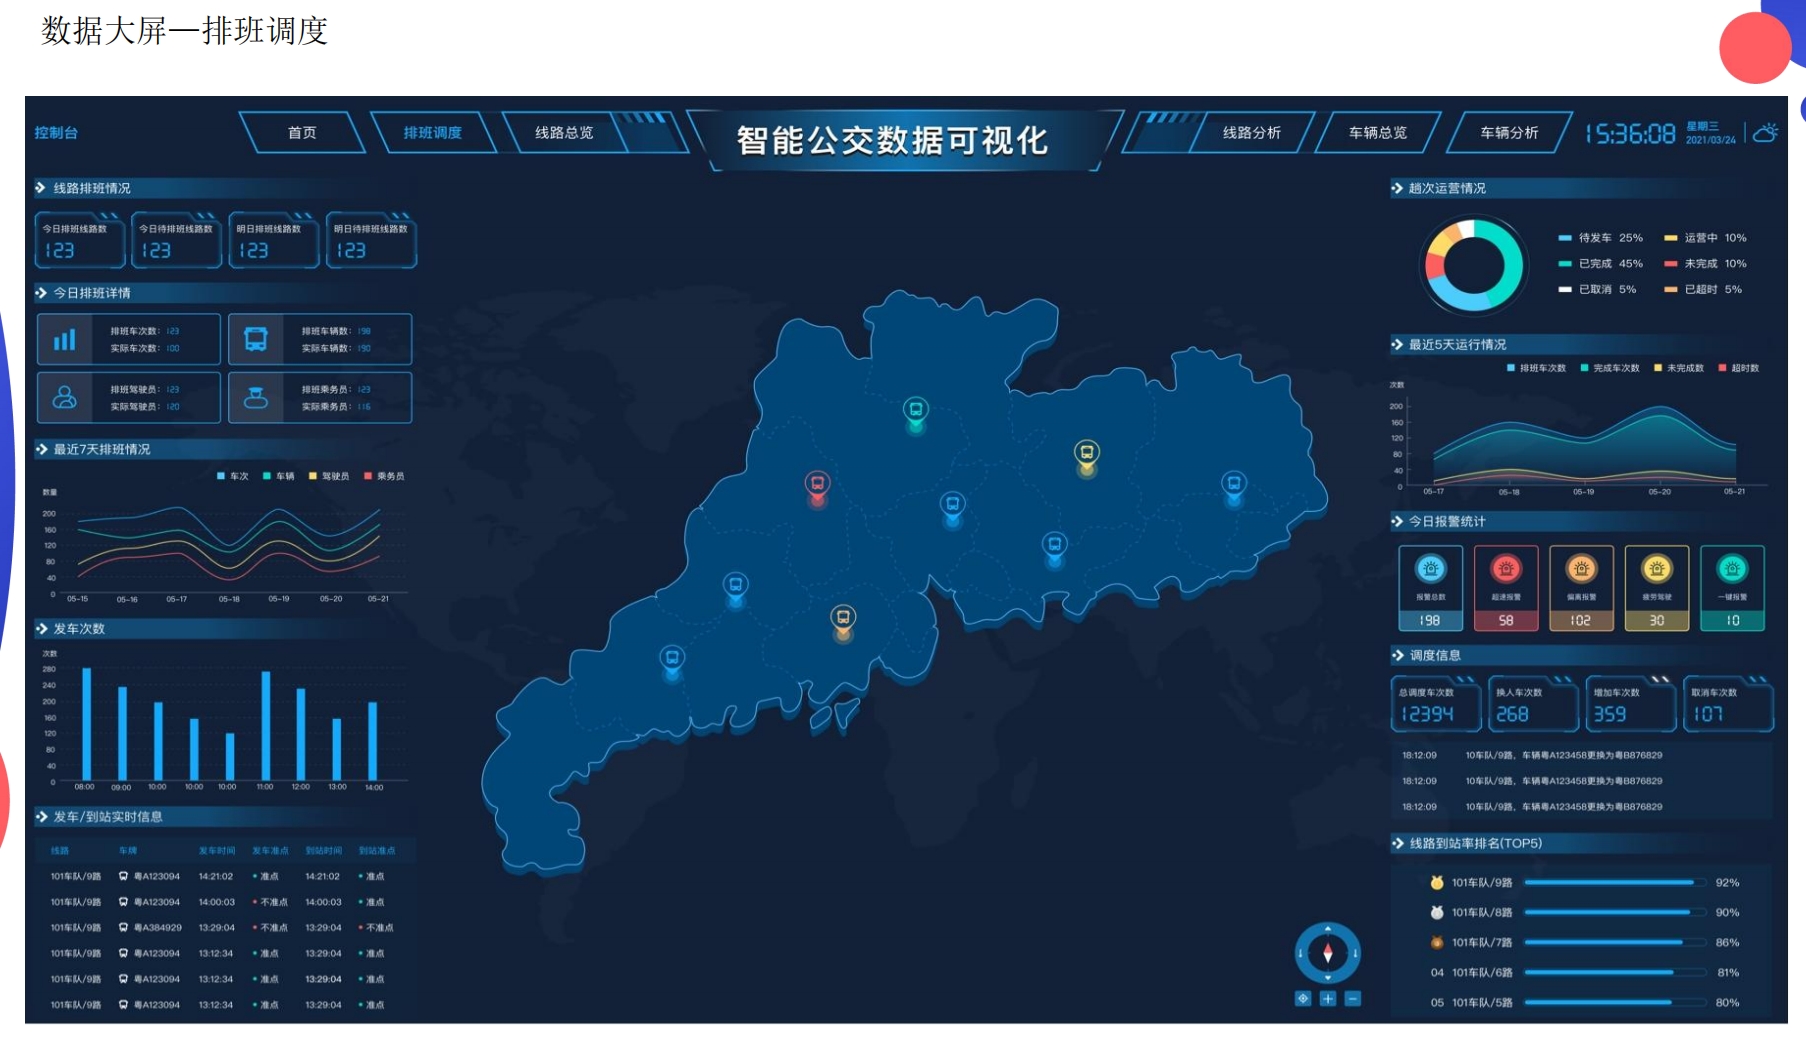Click the 超速报警 red alarm icon
This screenshot has height=1038, width=1806.
(1505, 569)
